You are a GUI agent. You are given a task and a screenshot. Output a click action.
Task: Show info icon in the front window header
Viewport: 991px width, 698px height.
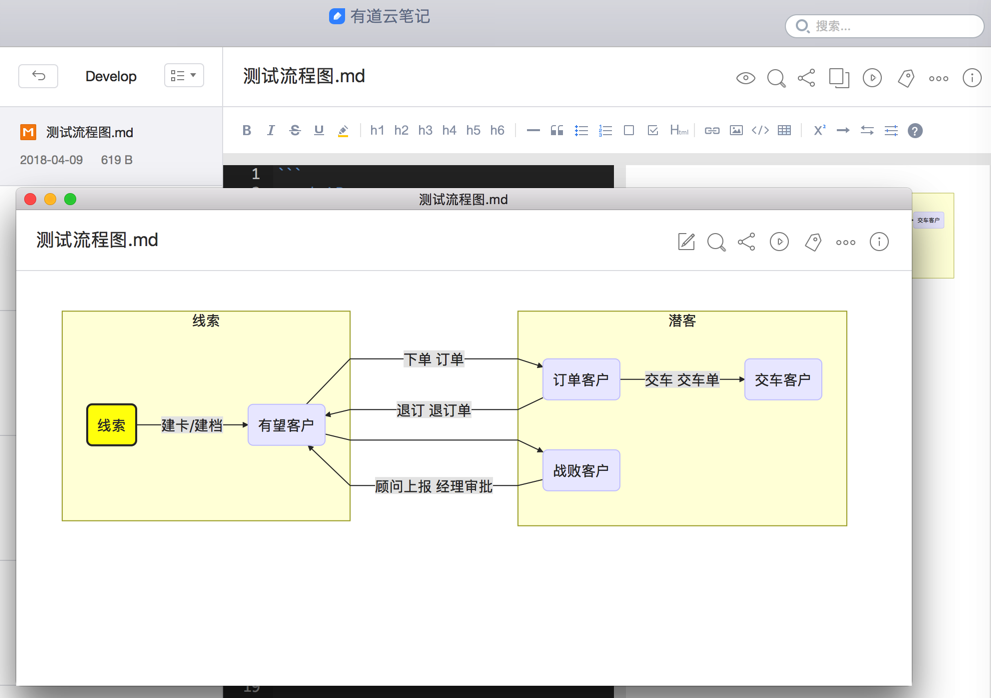click(879, 242)
